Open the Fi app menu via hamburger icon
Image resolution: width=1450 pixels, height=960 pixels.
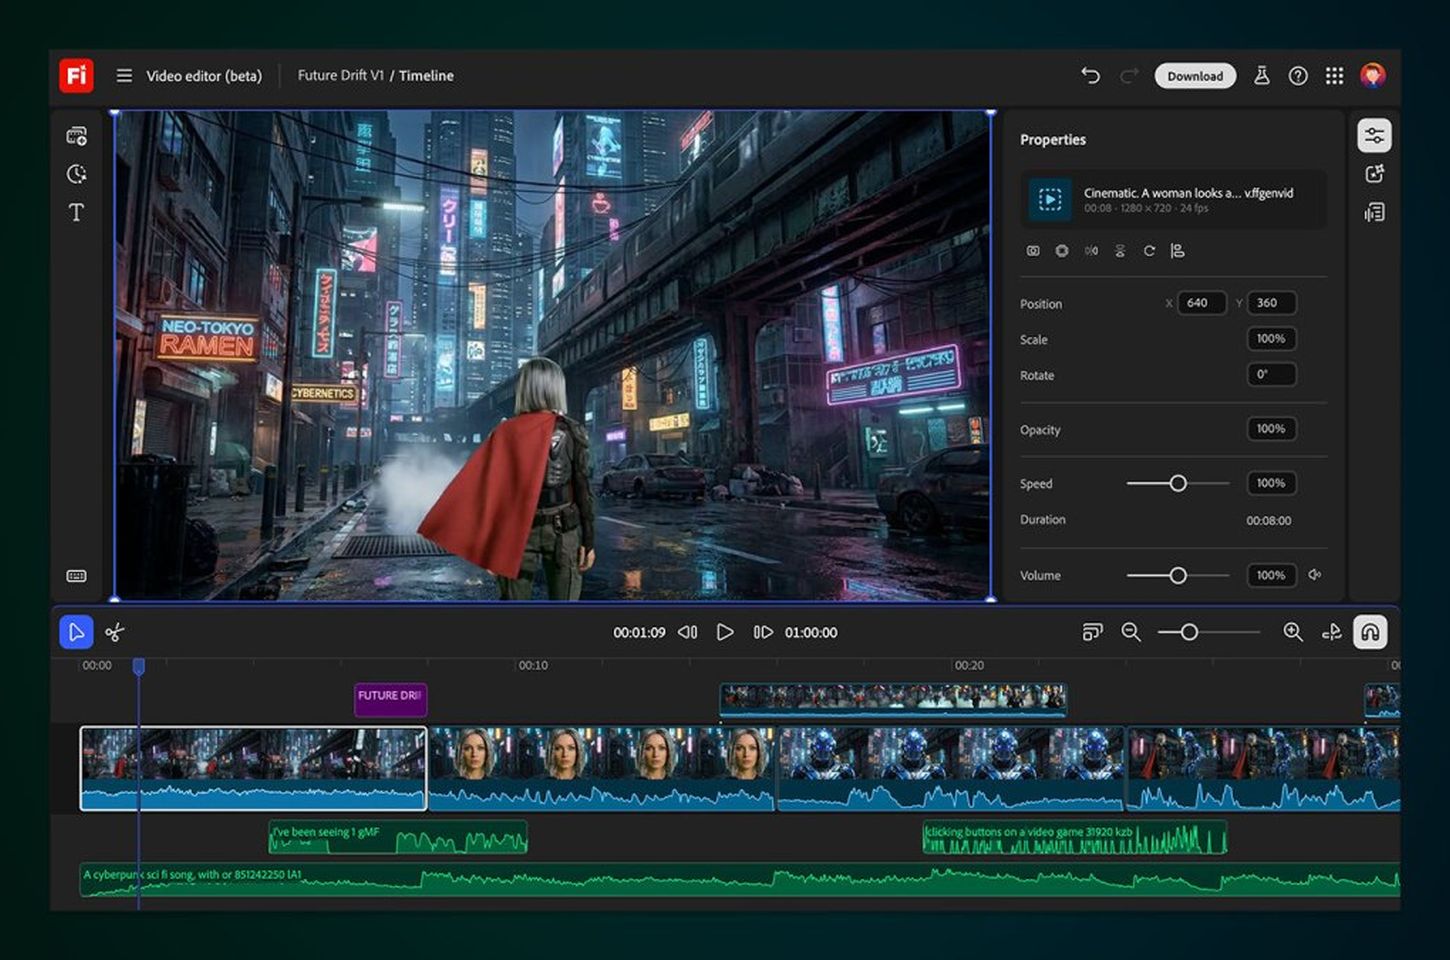[x=123, y=75]
